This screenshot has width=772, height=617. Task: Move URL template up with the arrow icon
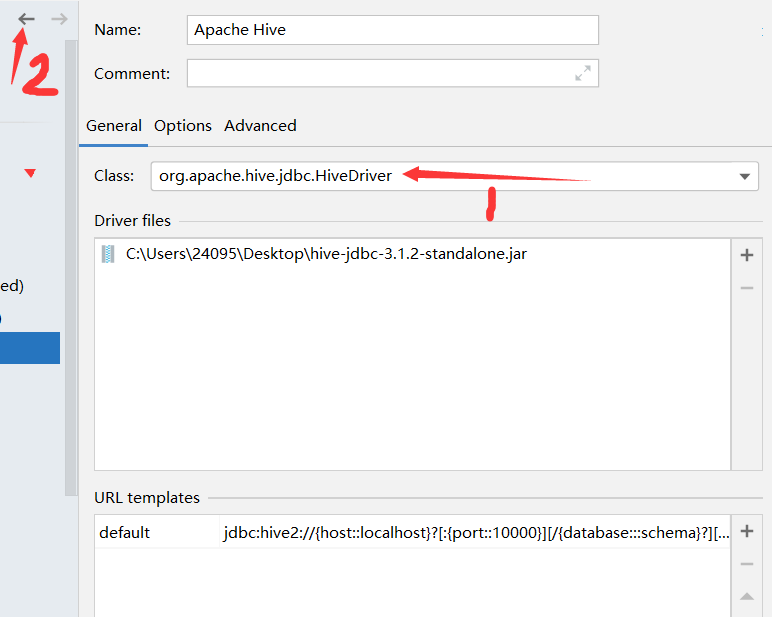[747, 596]
